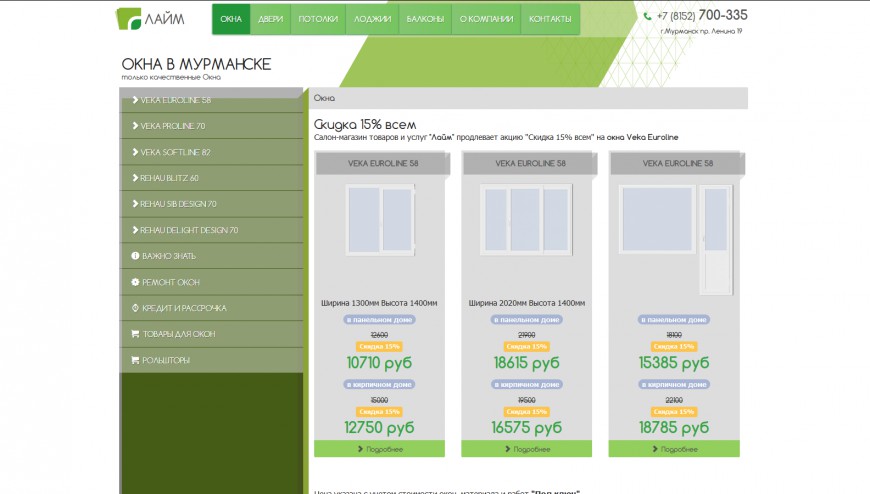Click chevron in Подробнее for 15385 руб card
The image size is (870, 494).
[x=655, y=449]
